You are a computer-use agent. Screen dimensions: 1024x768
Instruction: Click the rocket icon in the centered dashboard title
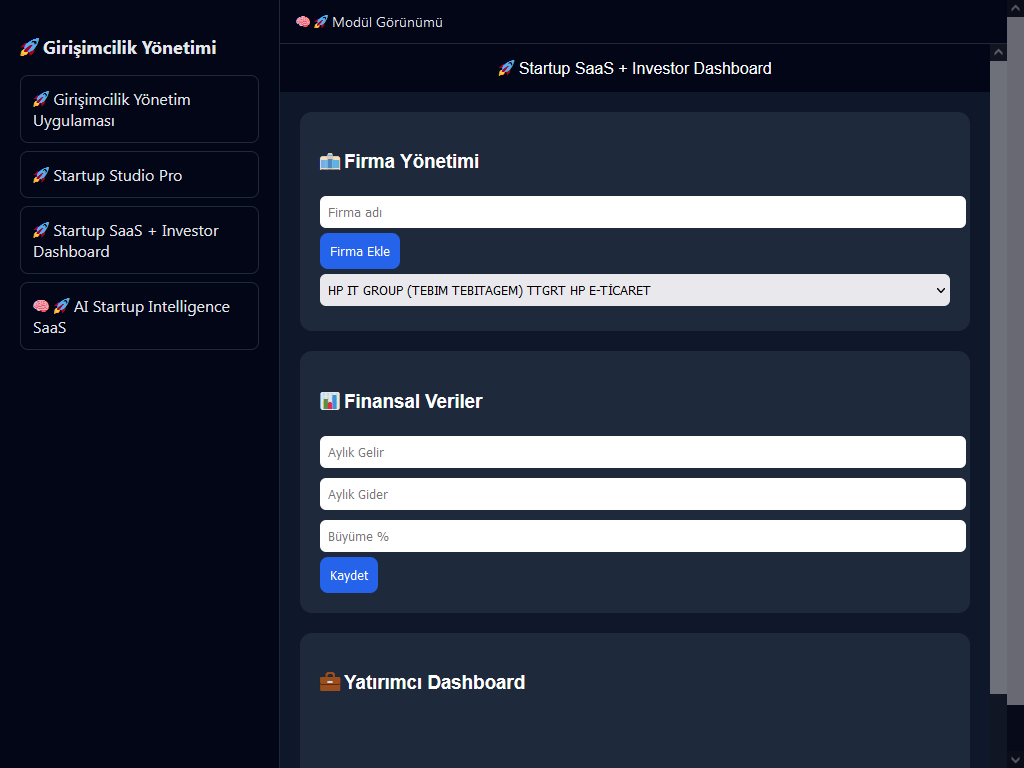pyautogui.click(x=506, y=69)
